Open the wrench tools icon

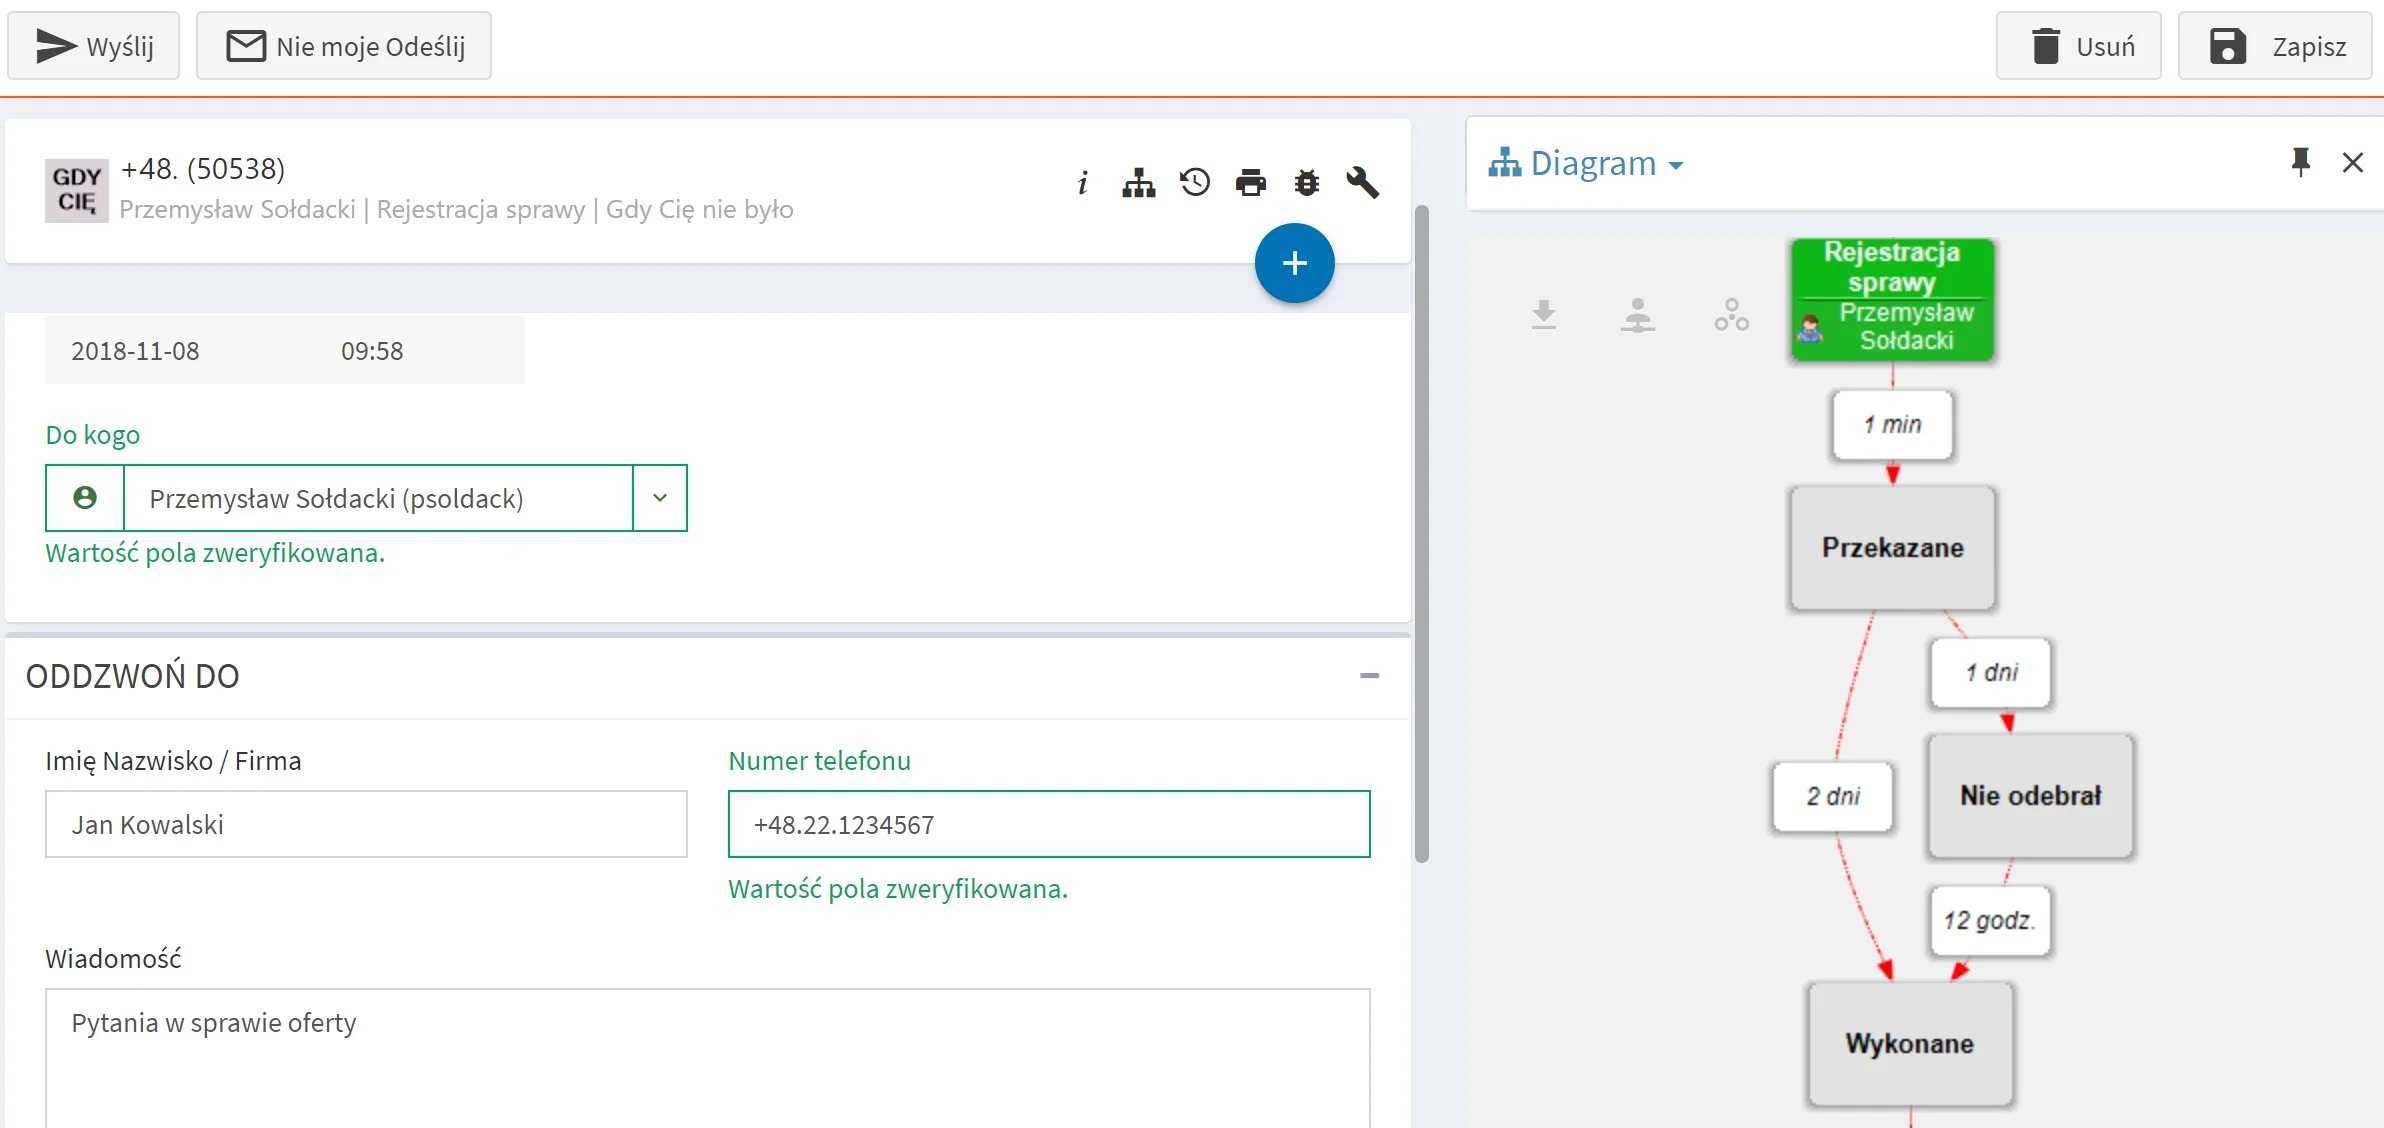[x=1363, y=183]
